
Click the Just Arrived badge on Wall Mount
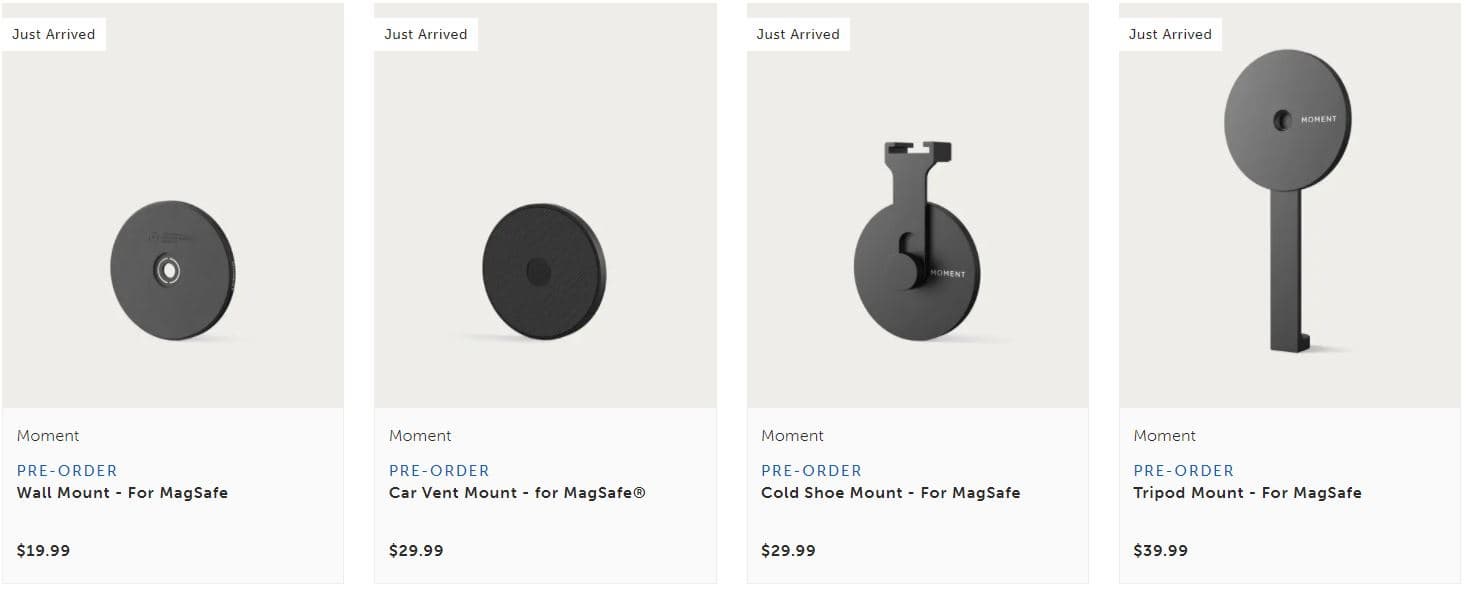[54, 34]
